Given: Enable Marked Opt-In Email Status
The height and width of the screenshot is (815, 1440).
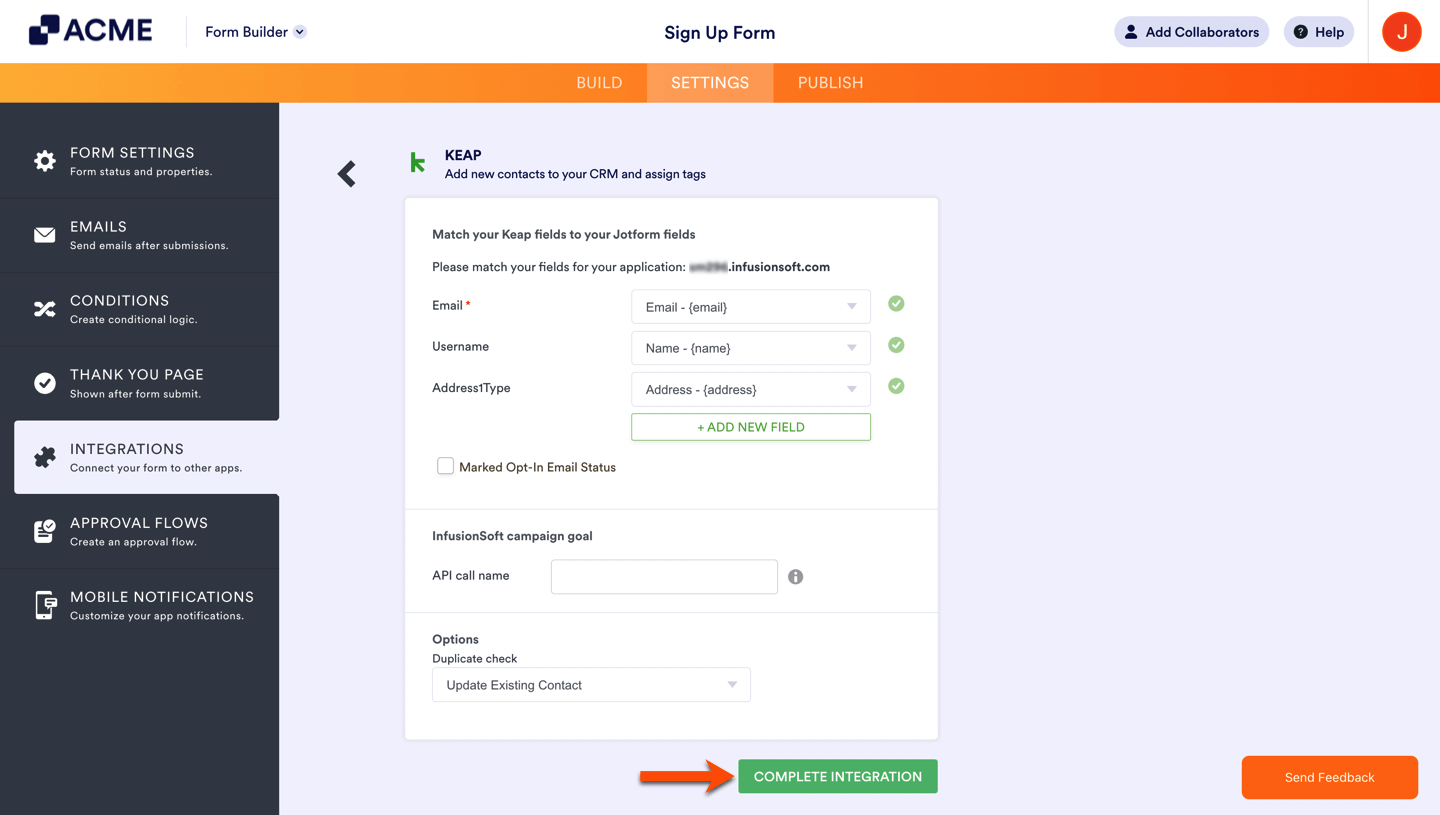Looking at the screenshot, I should click(x=445, y=466).
